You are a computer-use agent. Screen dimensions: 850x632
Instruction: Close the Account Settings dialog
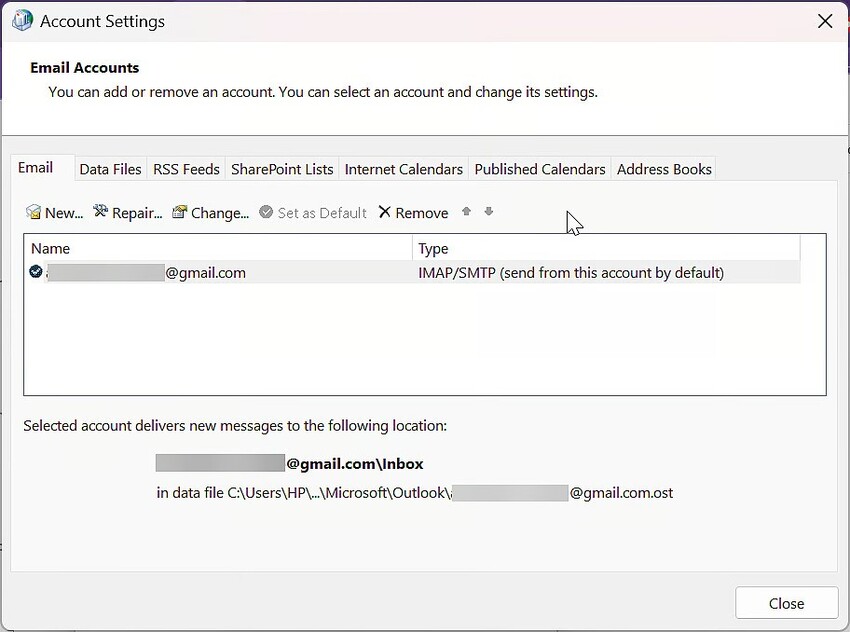click(x=786, y=603)
